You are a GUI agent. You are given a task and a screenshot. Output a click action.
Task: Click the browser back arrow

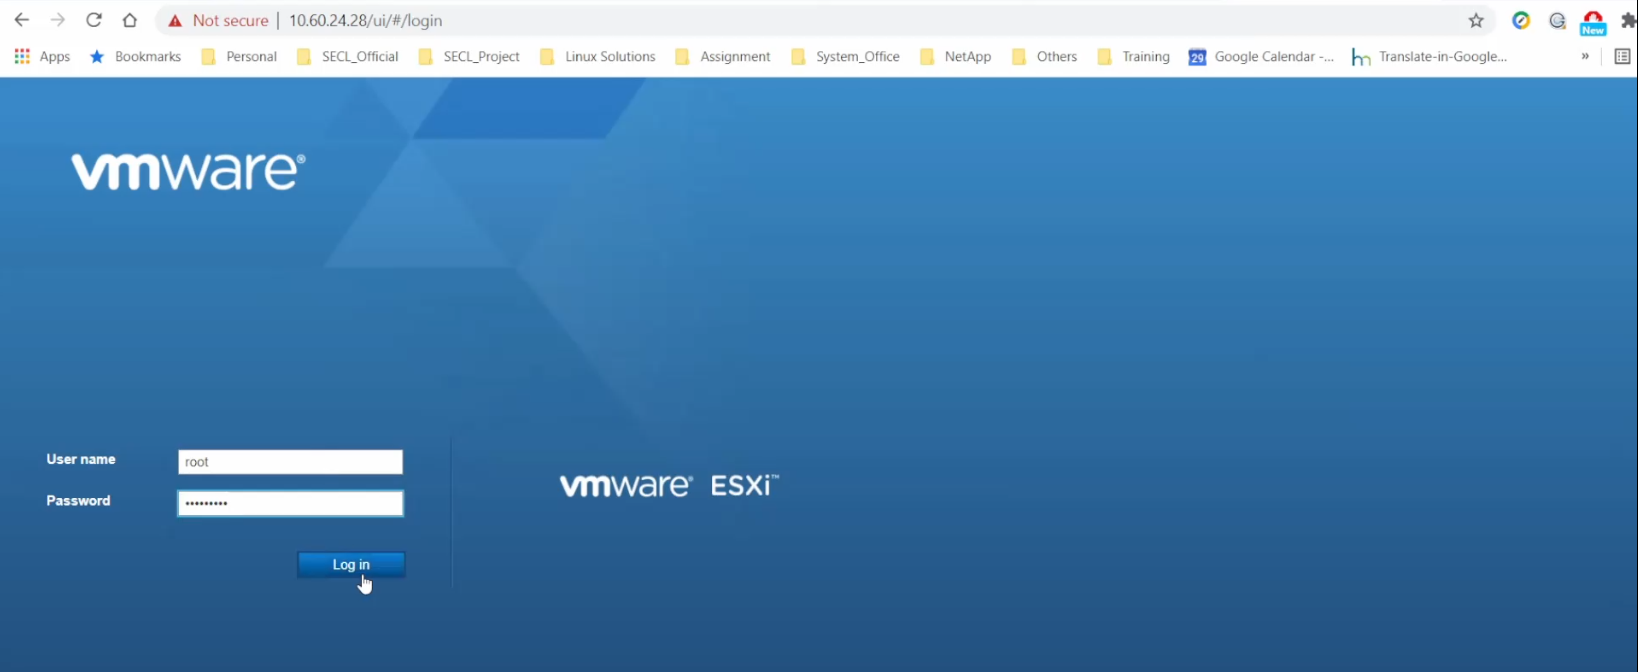pos(21,20)
